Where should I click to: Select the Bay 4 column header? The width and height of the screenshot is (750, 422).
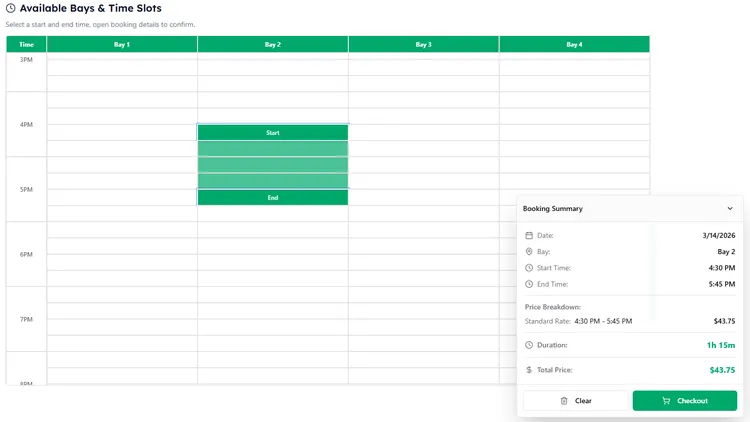[x=574, y=44]
